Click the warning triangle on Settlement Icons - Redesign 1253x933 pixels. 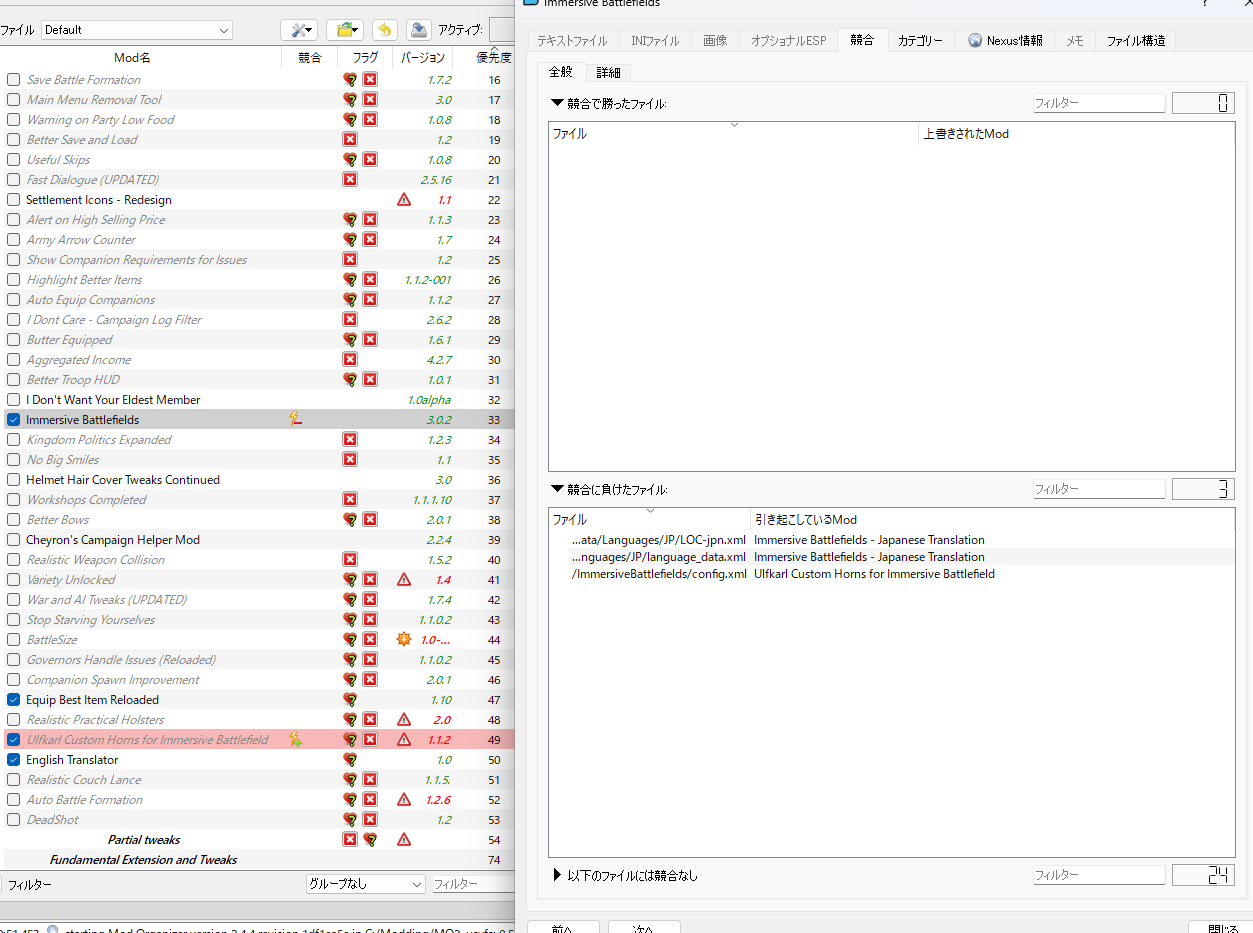404,199
